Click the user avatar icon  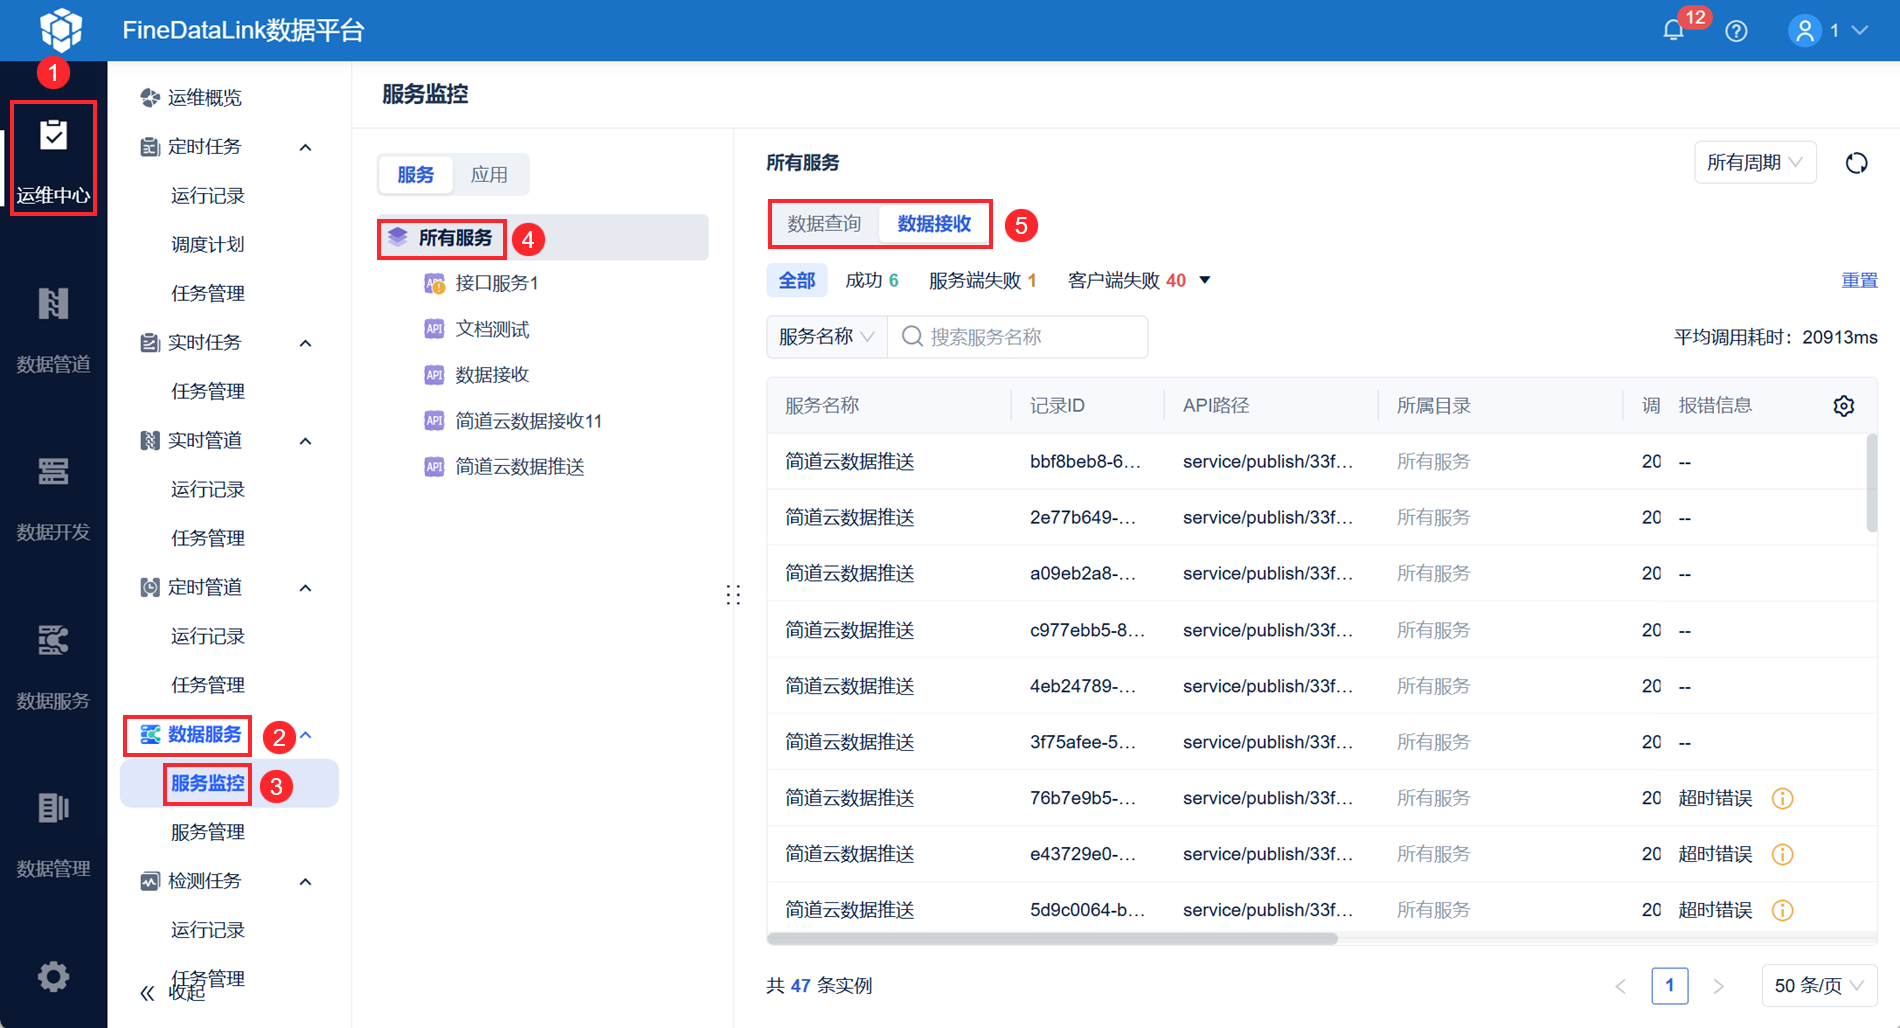[1805, 31]
